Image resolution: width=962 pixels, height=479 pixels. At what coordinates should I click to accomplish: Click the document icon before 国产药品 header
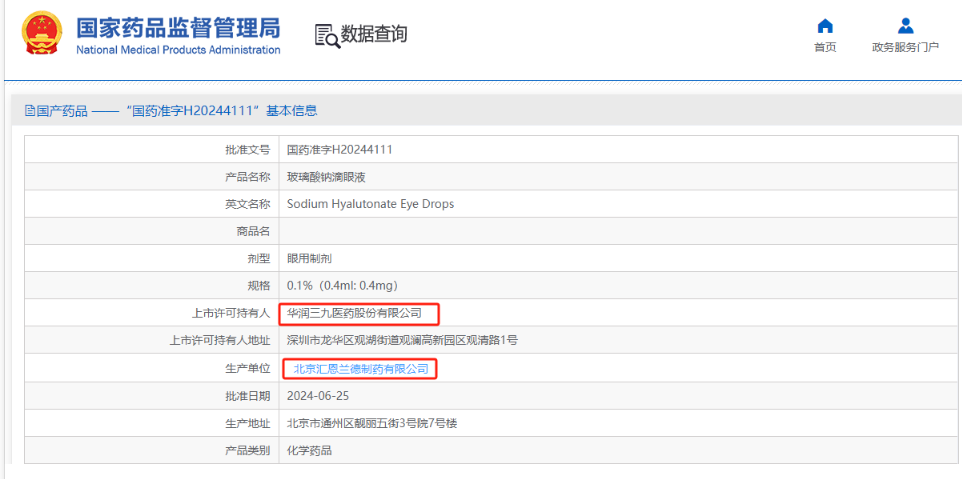pyautogui.click(x=29, y=111)
